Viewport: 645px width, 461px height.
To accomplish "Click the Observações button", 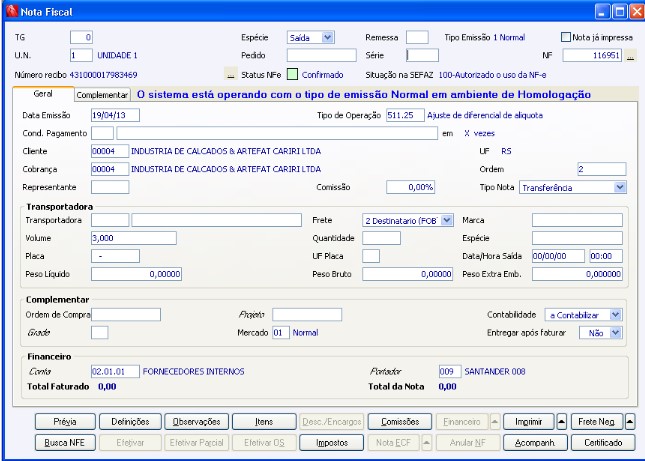I will [x=197, y=422].
